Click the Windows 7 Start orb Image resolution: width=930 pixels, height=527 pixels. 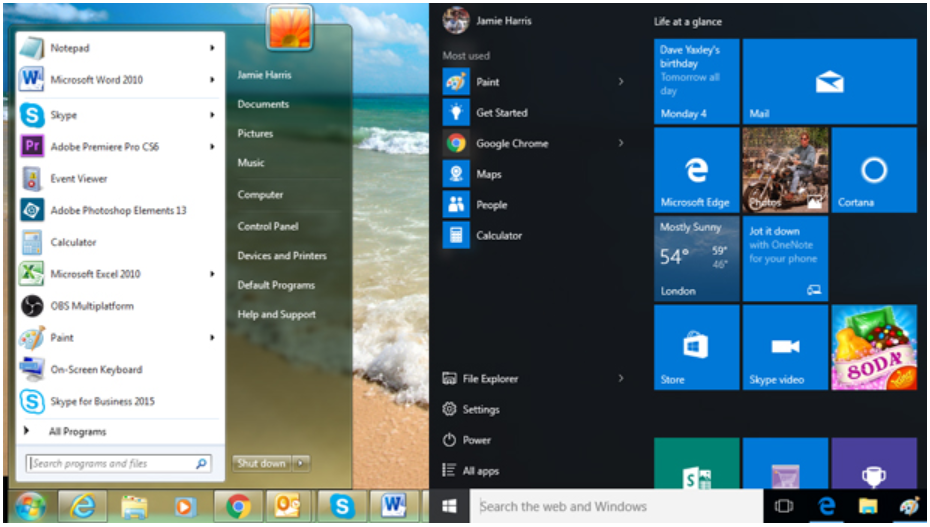point(30,507)
